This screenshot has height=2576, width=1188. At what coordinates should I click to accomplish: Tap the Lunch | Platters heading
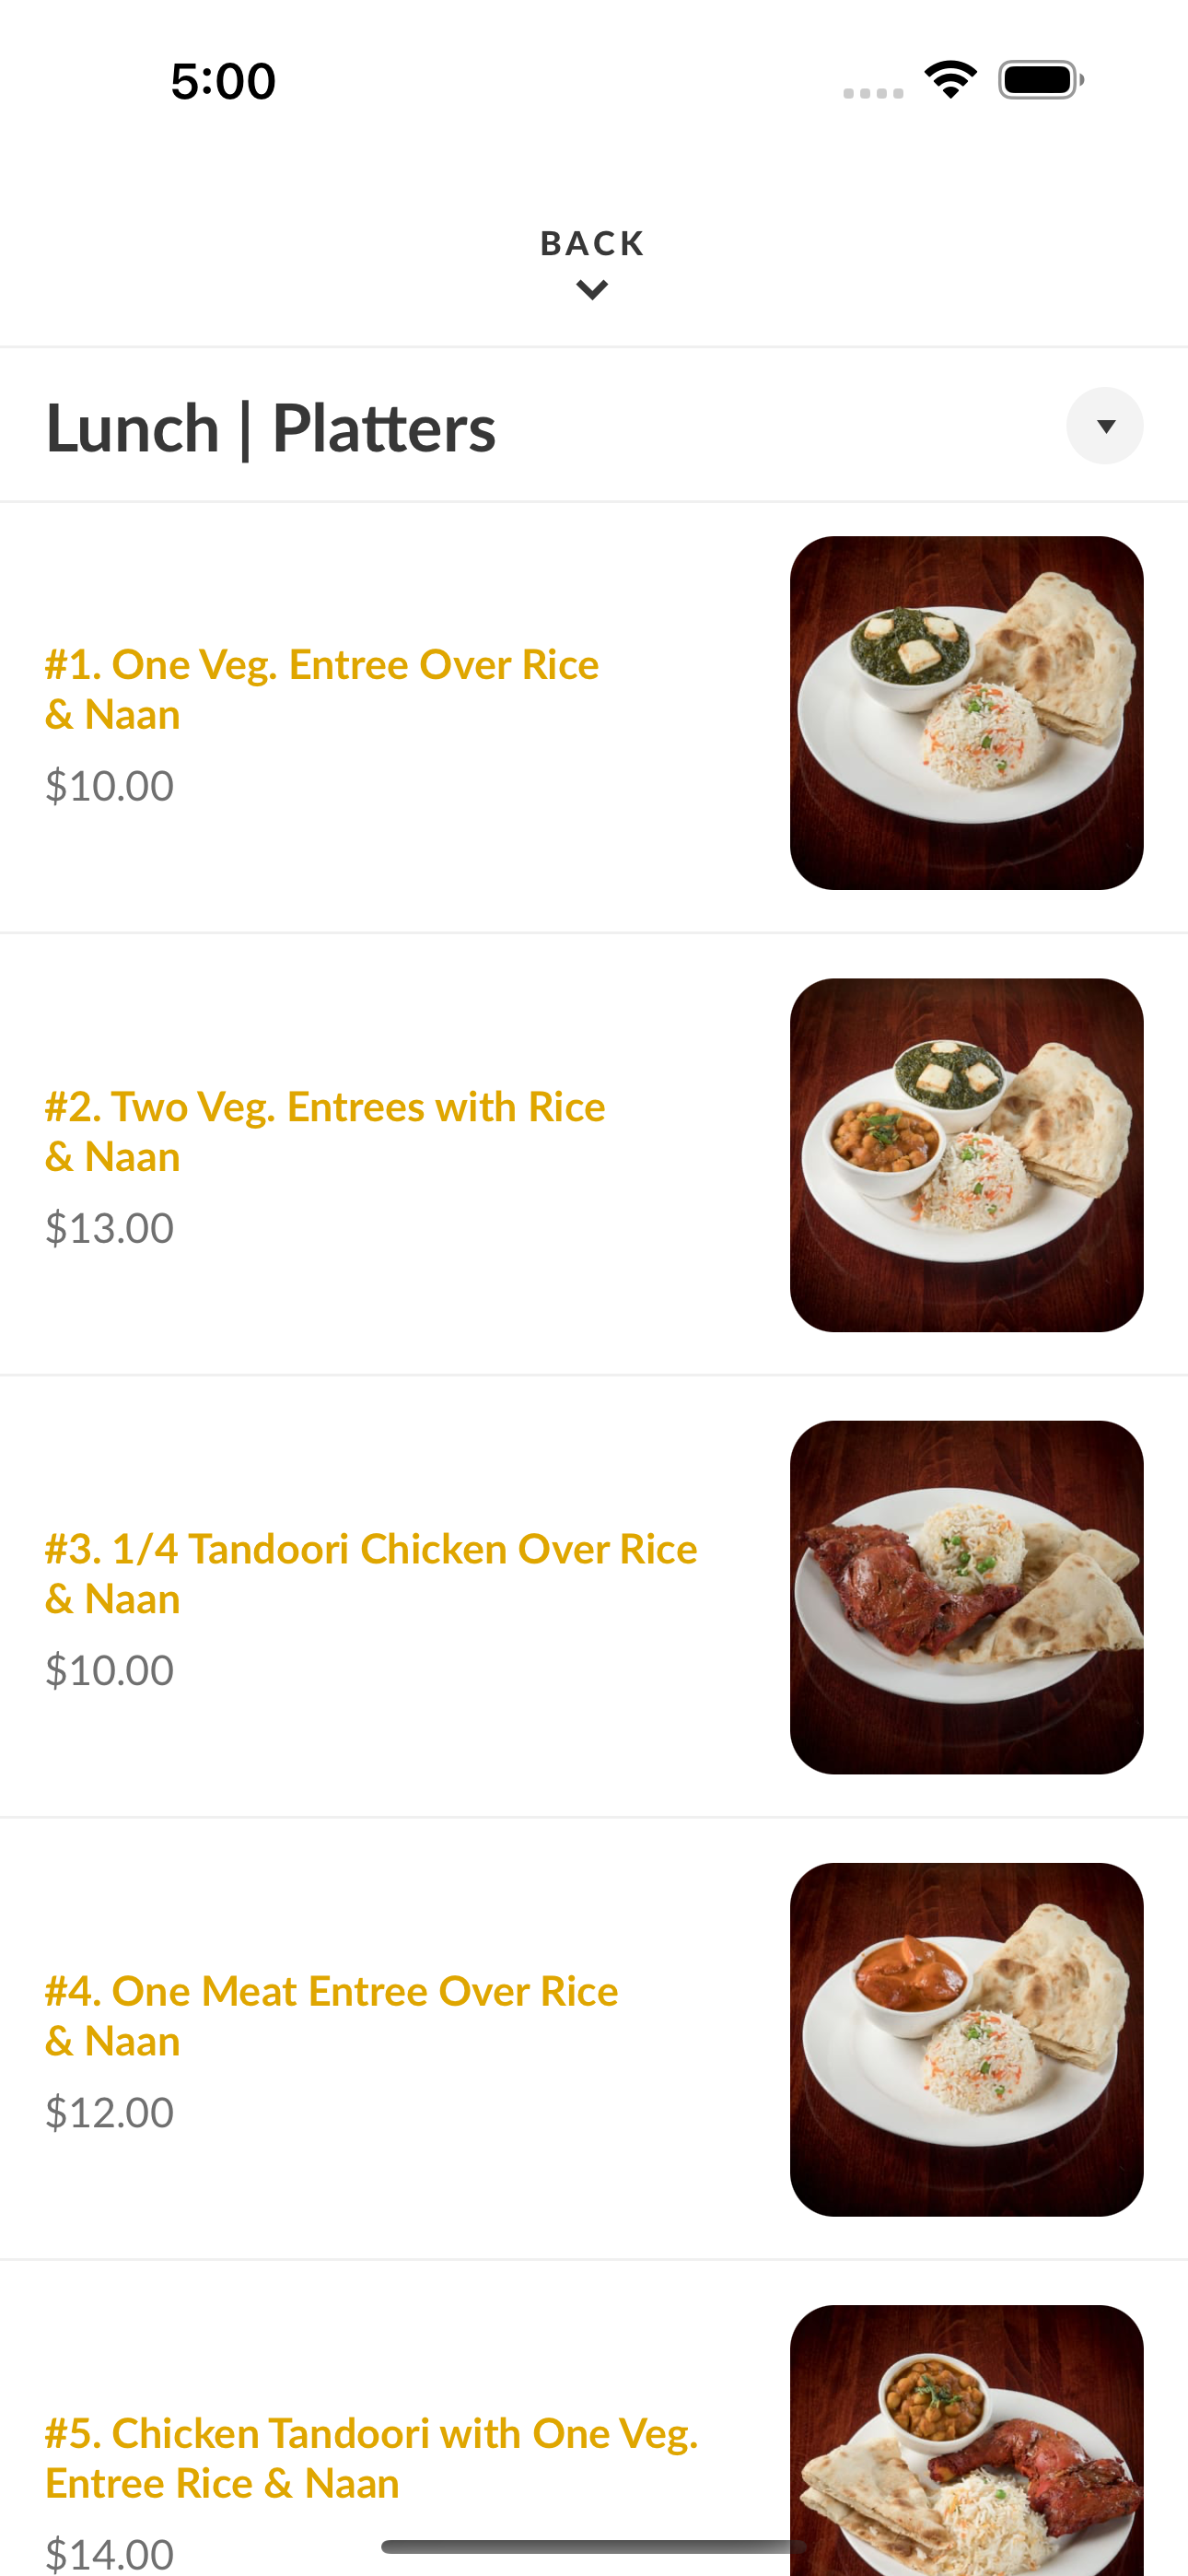pyautogui.click(x=271, y=428)
